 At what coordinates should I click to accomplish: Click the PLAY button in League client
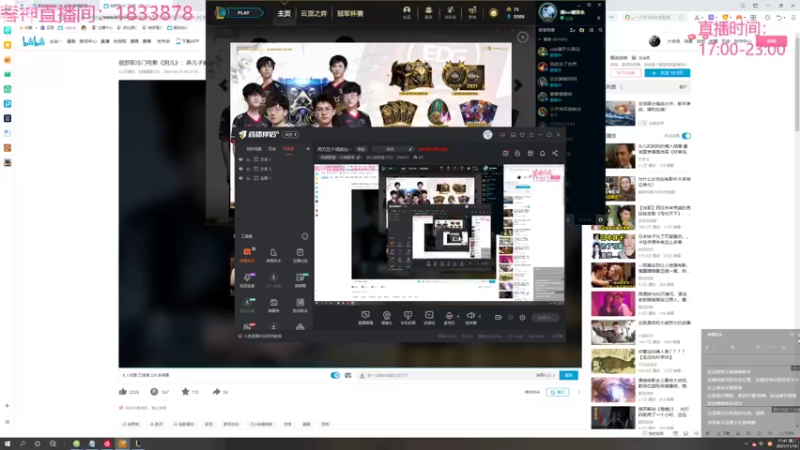coord(243,12)
